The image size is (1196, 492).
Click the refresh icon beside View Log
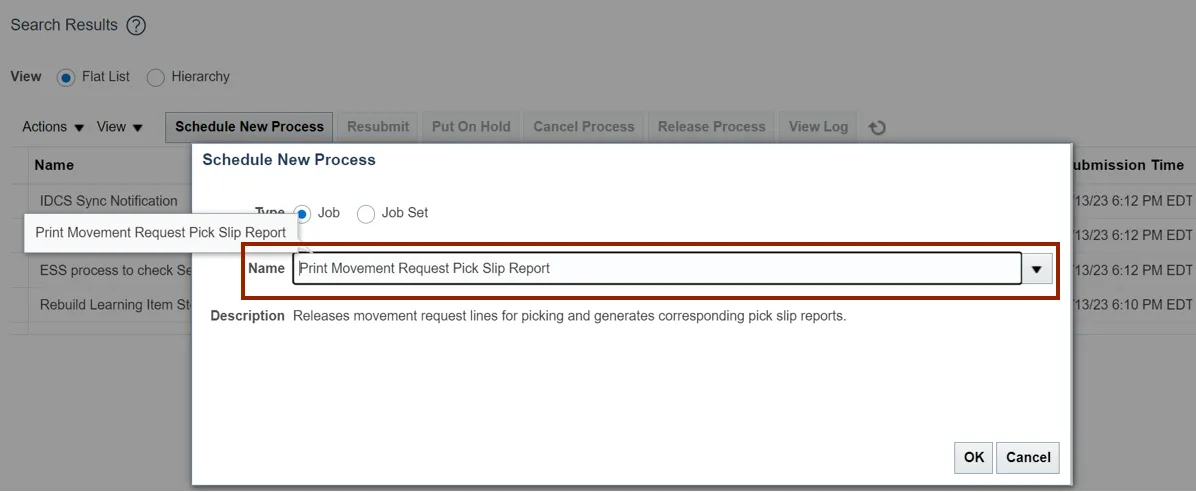(x=877, y=127)
